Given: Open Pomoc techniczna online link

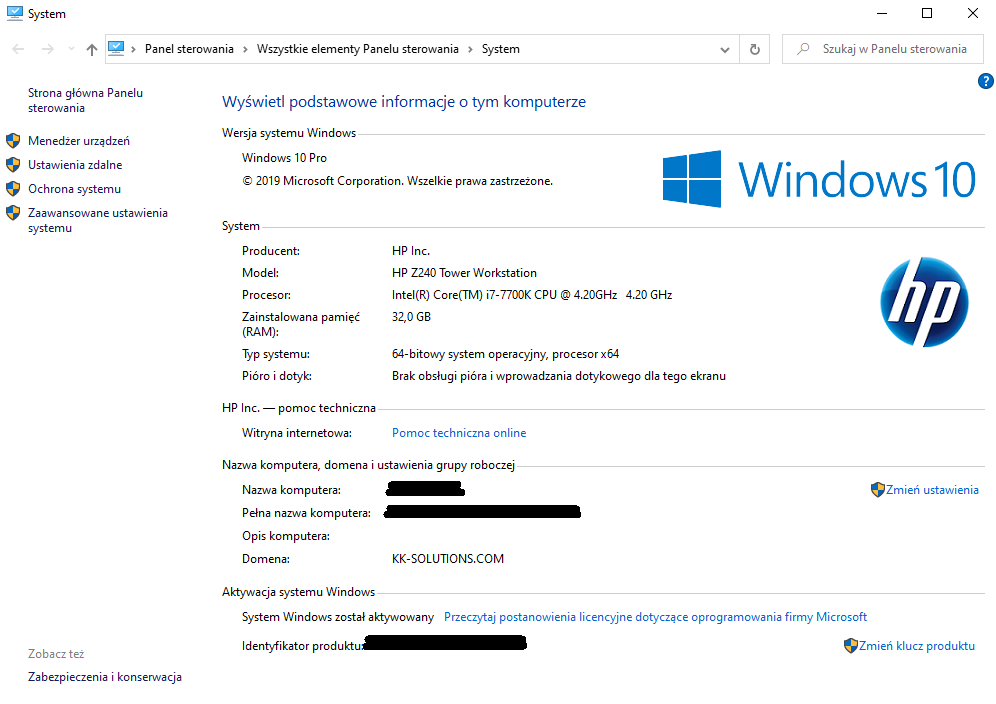Looking at the screenshot, I should click(x=459, y=433).
